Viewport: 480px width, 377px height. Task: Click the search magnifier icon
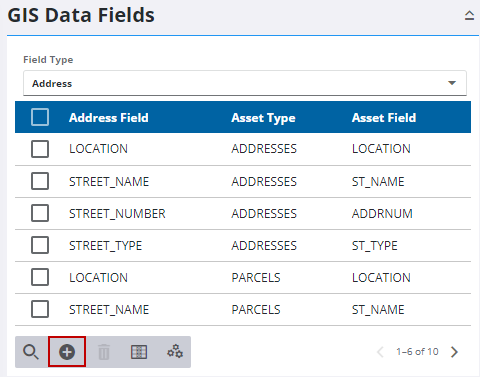click(31, 352)
